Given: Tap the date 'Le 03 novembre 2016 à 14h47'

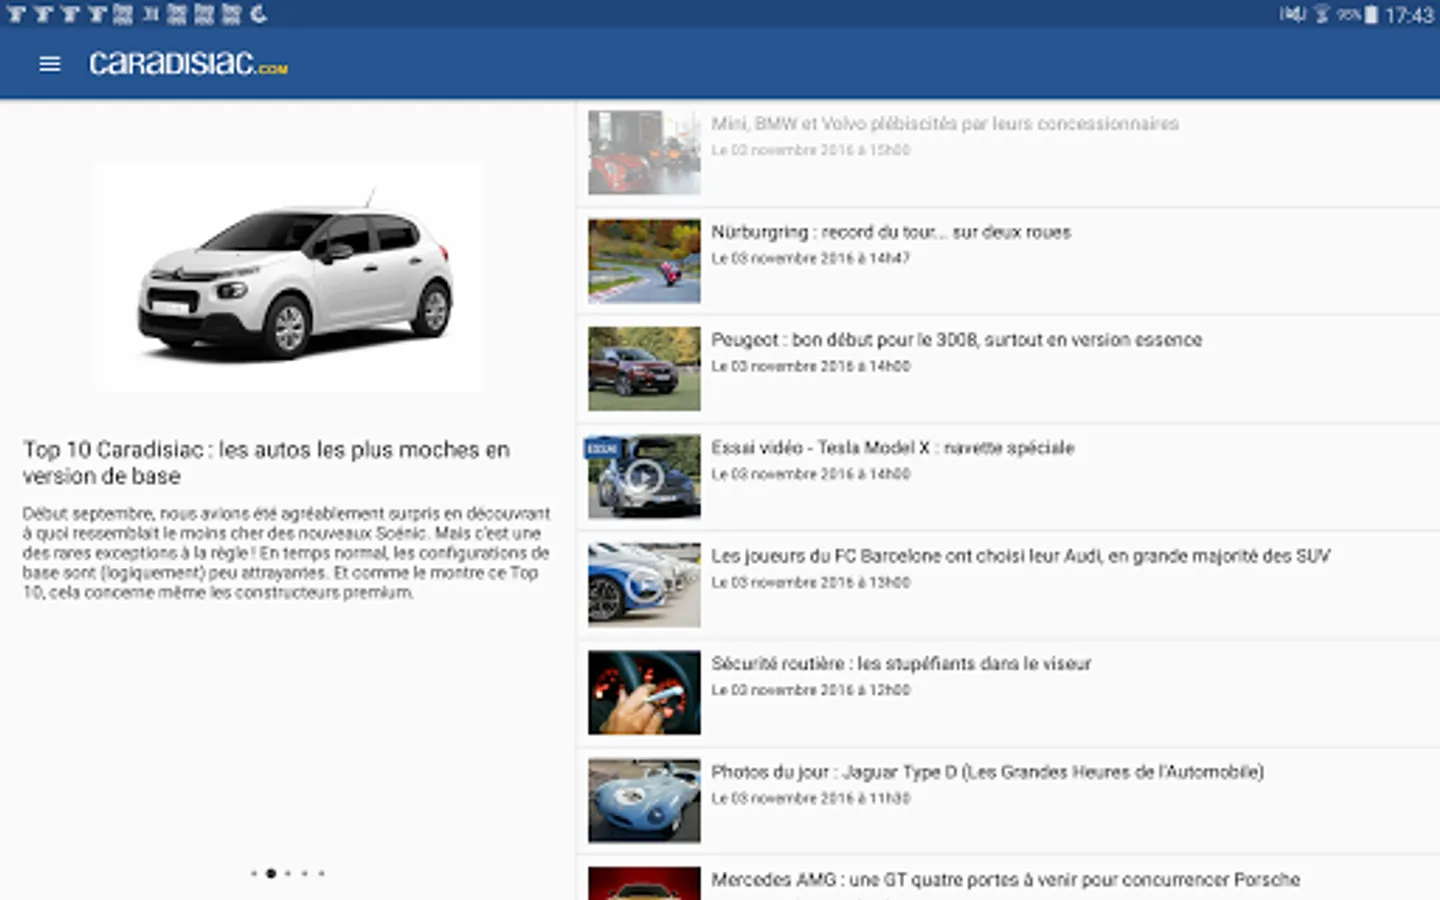Looking at the screenshot, I should [x=810, y=258].
